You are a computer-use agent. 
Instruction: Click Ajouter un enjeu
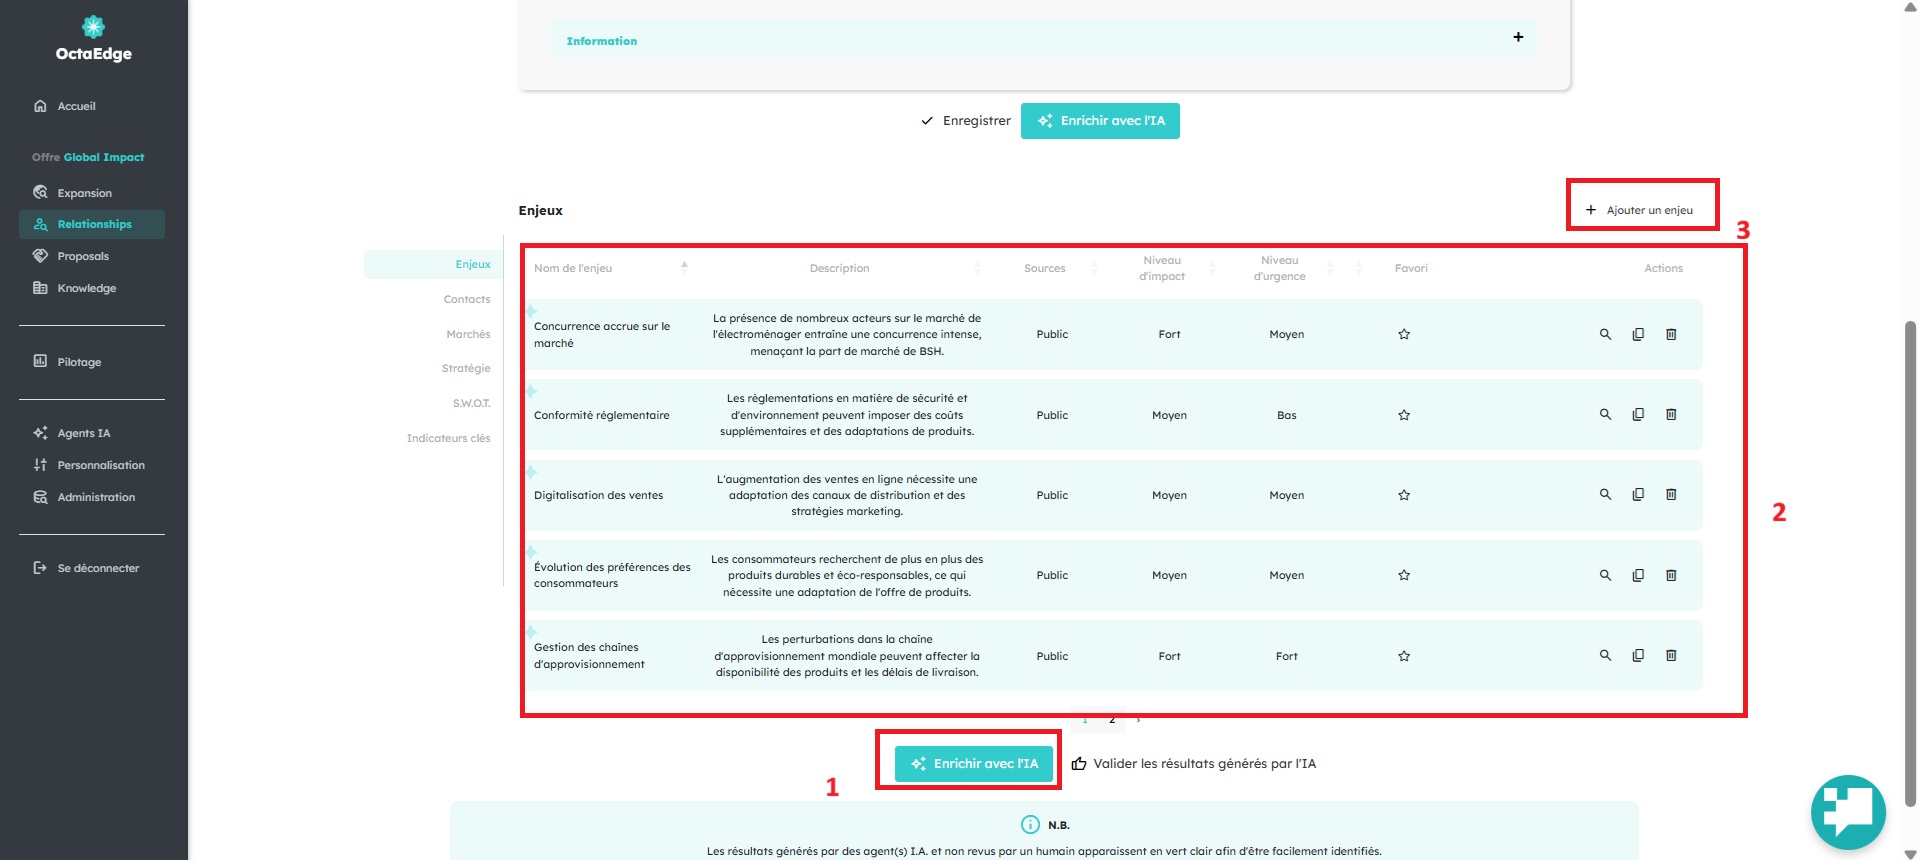[x=1640, y=210]
